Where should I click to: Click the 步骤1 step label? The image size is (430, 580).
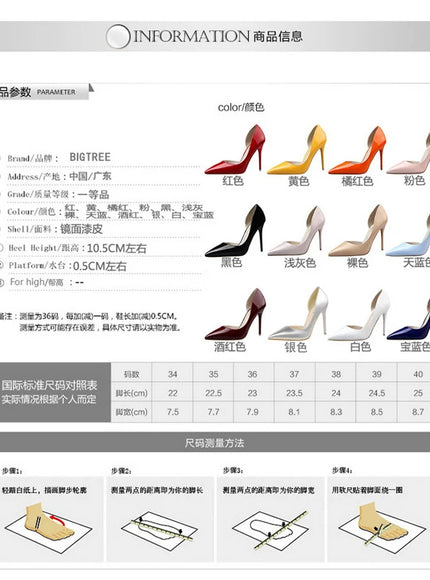12,471
